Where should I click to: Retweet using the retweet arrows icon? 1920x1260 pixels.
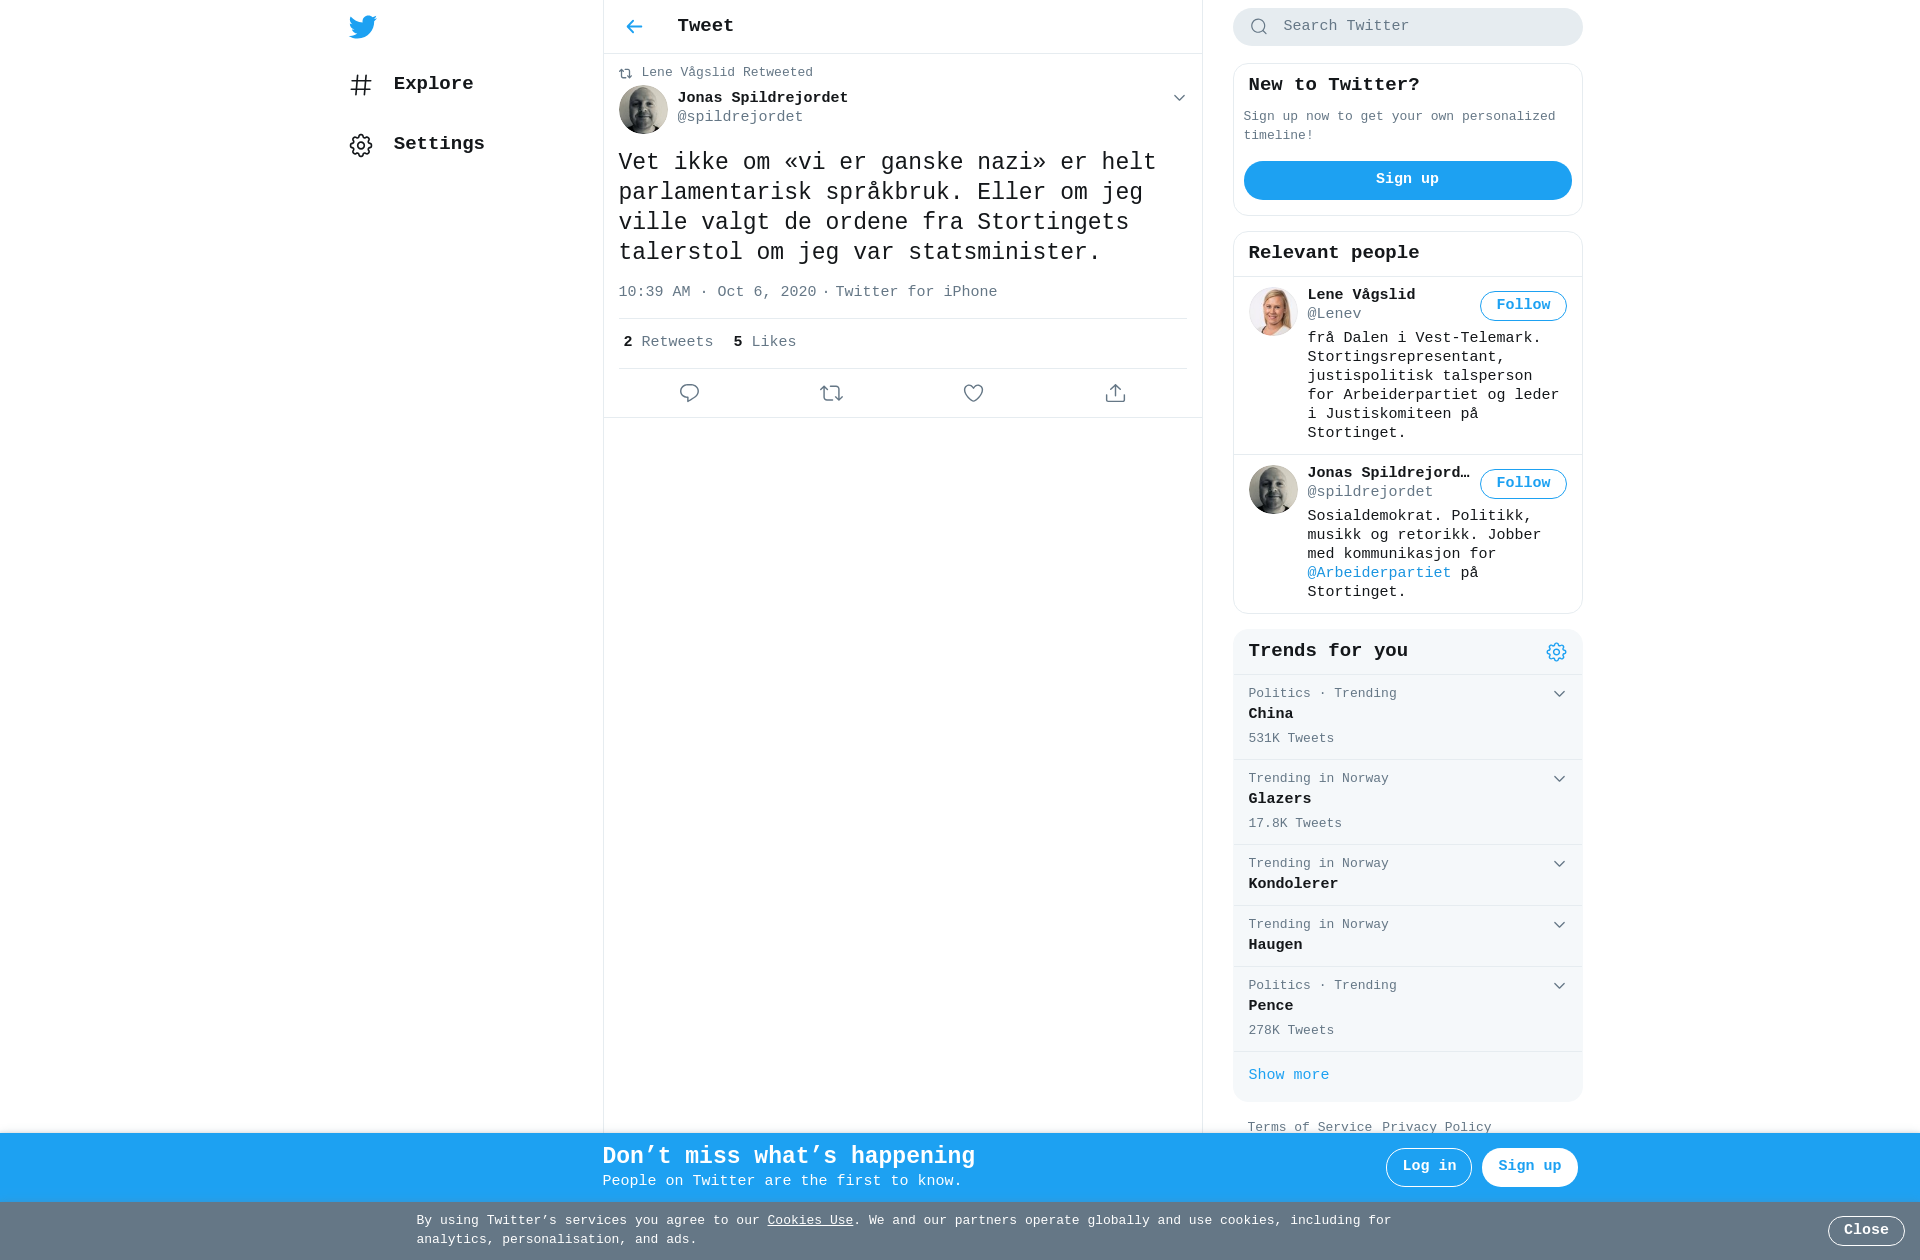(831, 393)
